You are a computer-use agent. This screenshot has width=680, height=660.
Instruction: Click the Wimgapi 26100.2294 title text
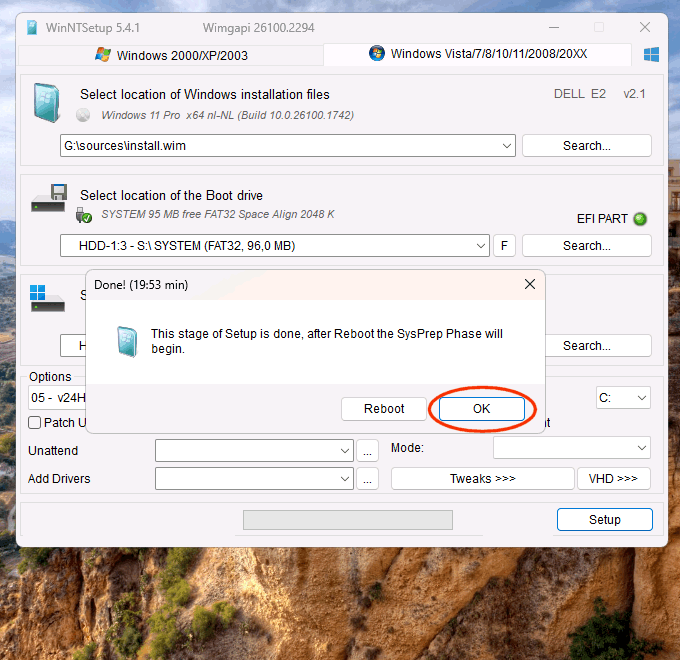(x=258, y=28)
